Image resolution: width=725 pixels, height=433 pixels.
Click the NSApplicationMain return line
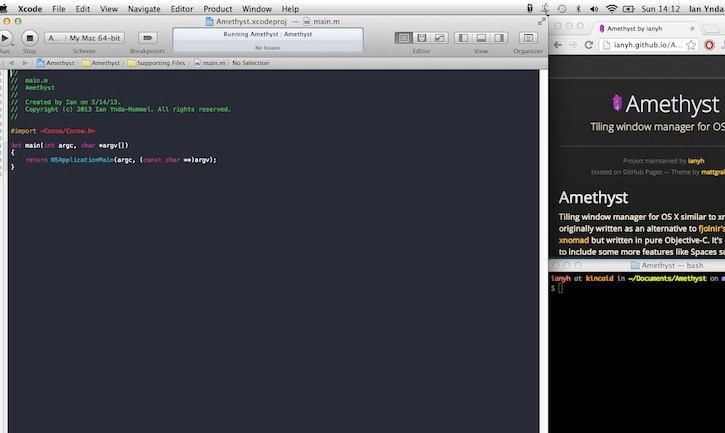coord(121,160)
